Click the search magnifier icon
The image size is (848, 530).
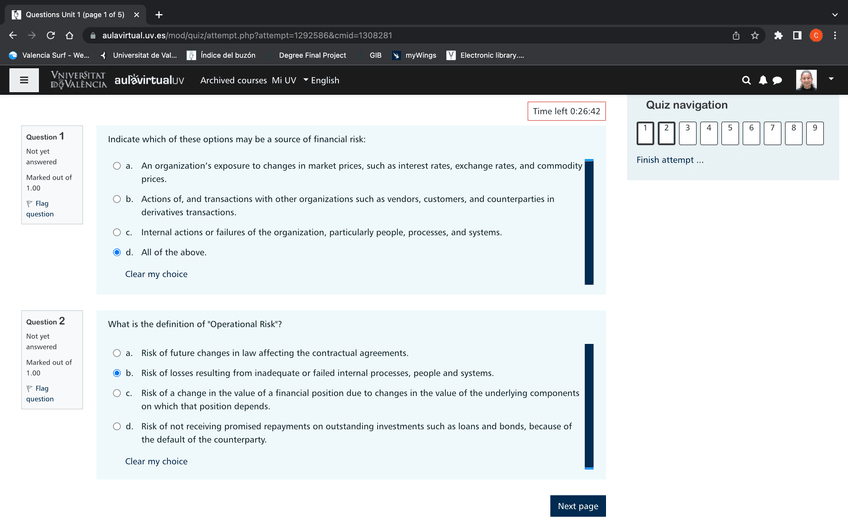(746, 80)
